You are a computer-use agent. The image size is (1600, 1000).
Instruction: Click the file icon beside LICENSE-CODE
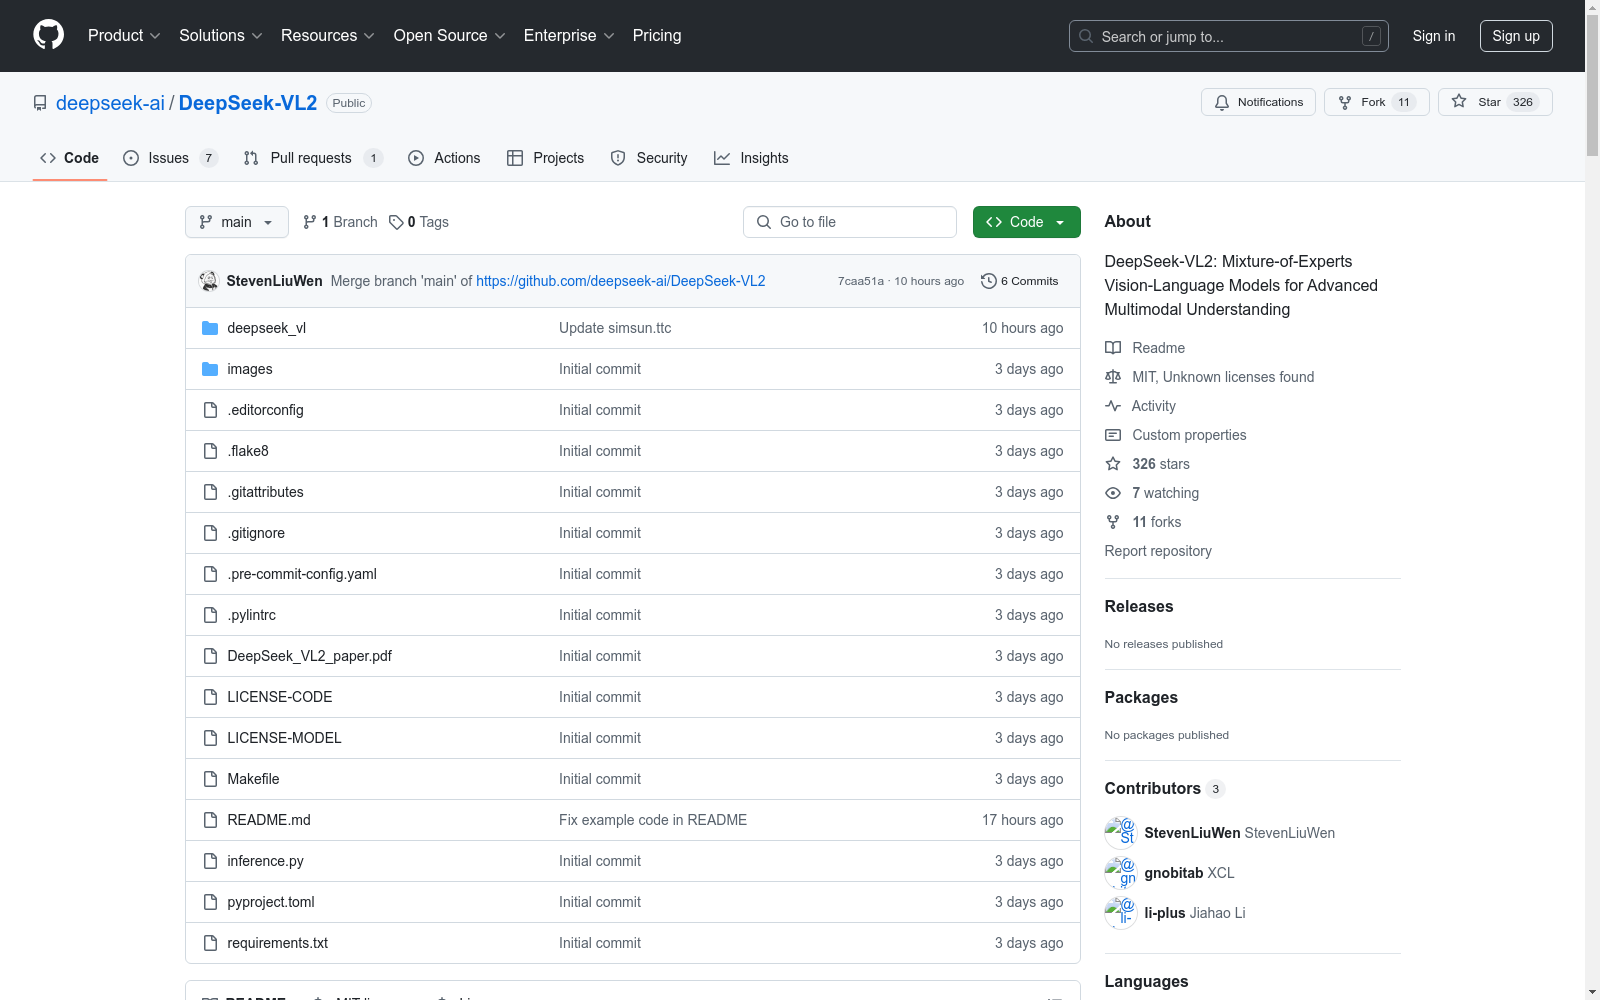(x=210, y=697)
